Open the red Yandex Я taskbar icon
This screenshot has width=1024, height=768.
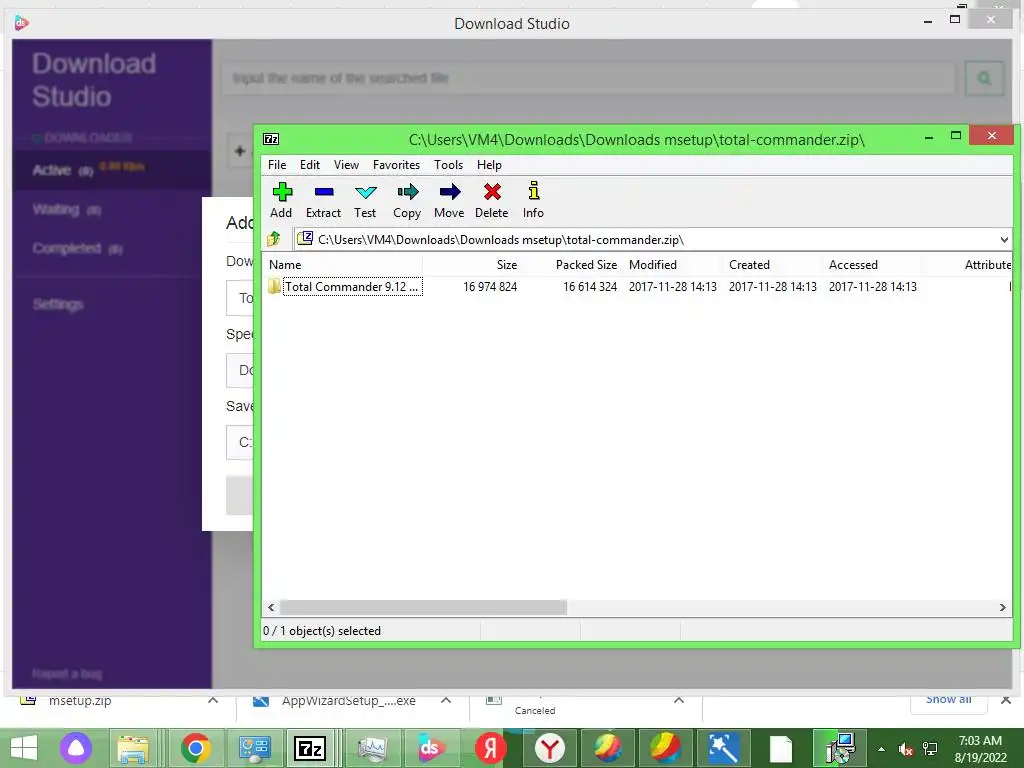click(490, 748)
